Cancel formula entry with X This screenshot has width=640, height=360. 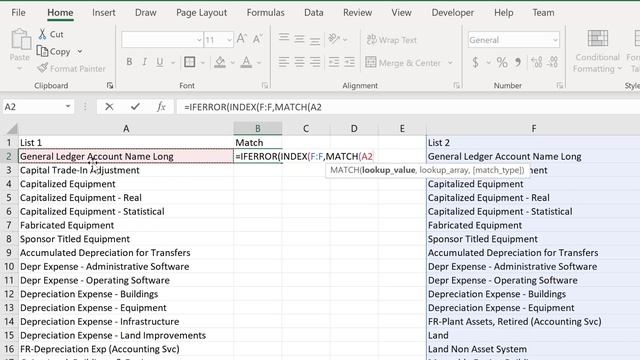tap(109, 107)
